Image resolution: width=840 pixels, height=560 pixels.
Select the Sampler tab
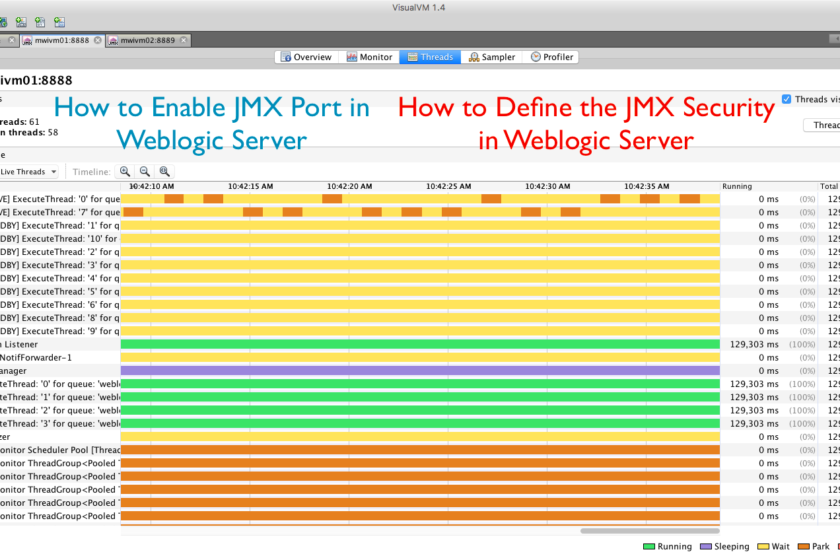[492, 57]
